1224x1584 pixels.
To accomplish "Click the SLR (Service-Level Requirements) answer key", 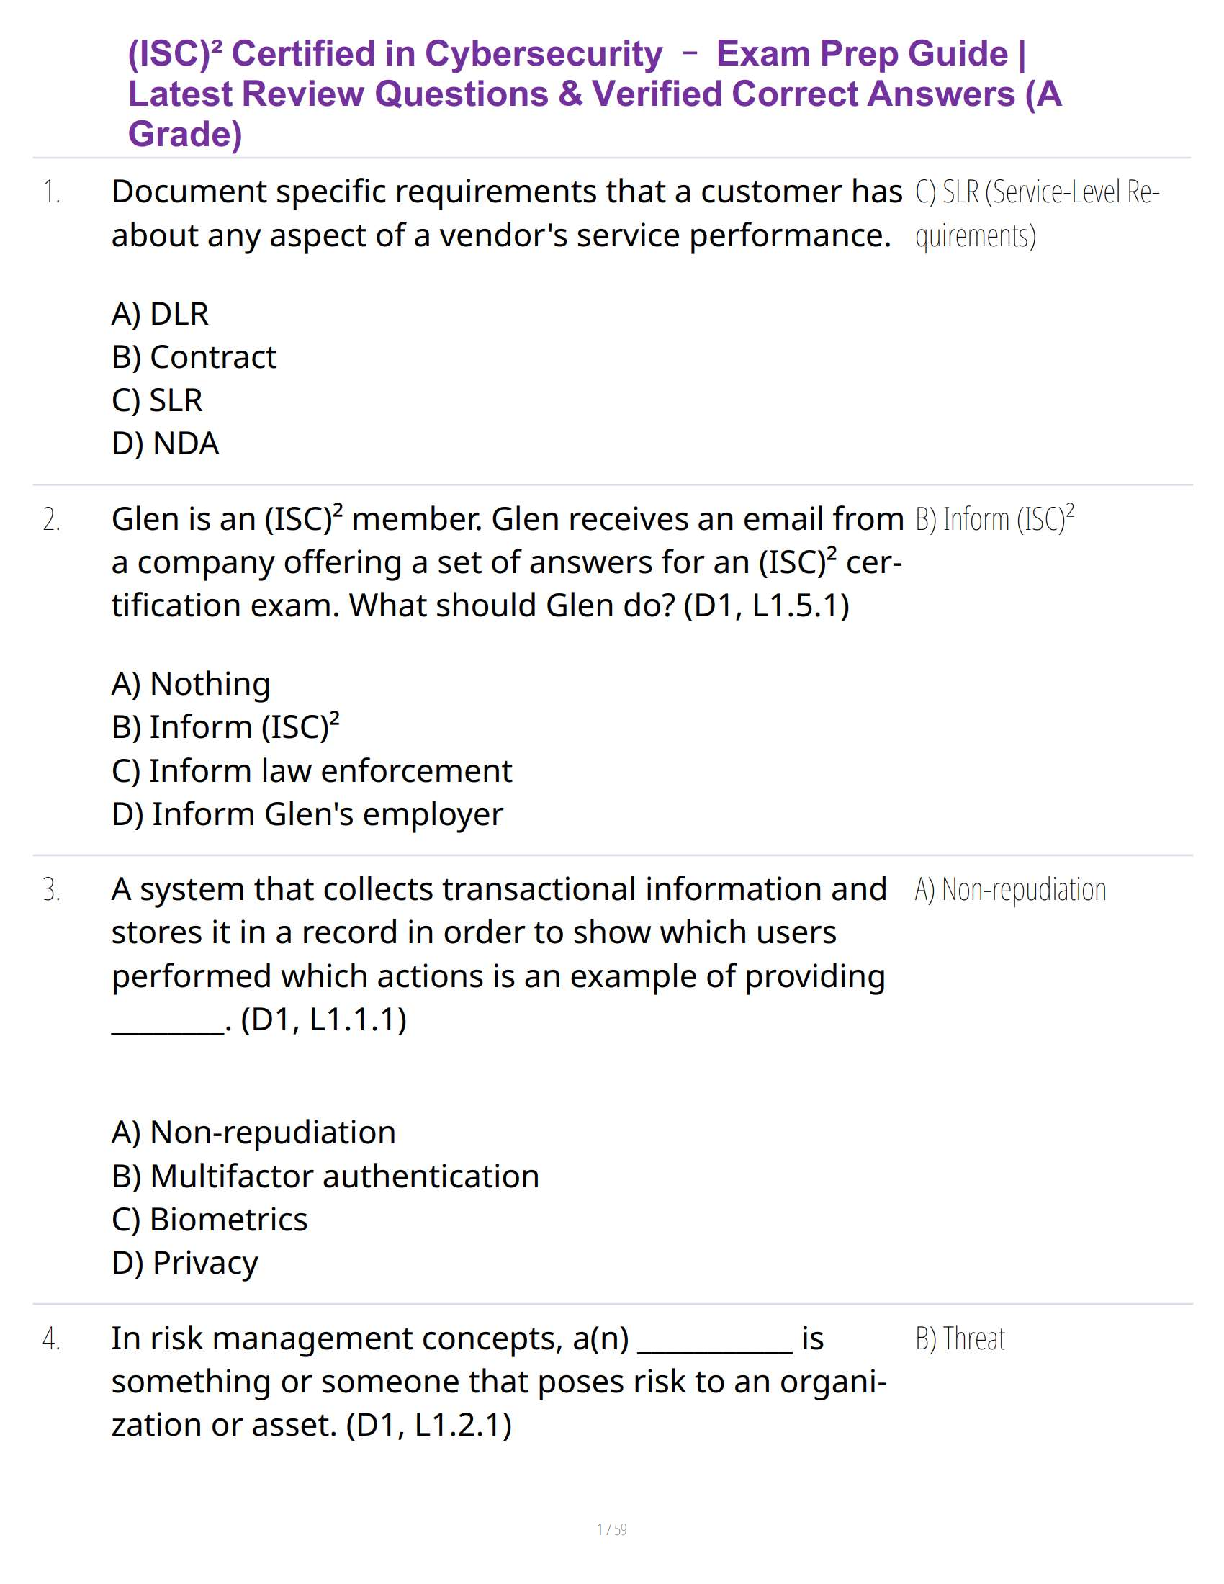I will coord(1035,213).
